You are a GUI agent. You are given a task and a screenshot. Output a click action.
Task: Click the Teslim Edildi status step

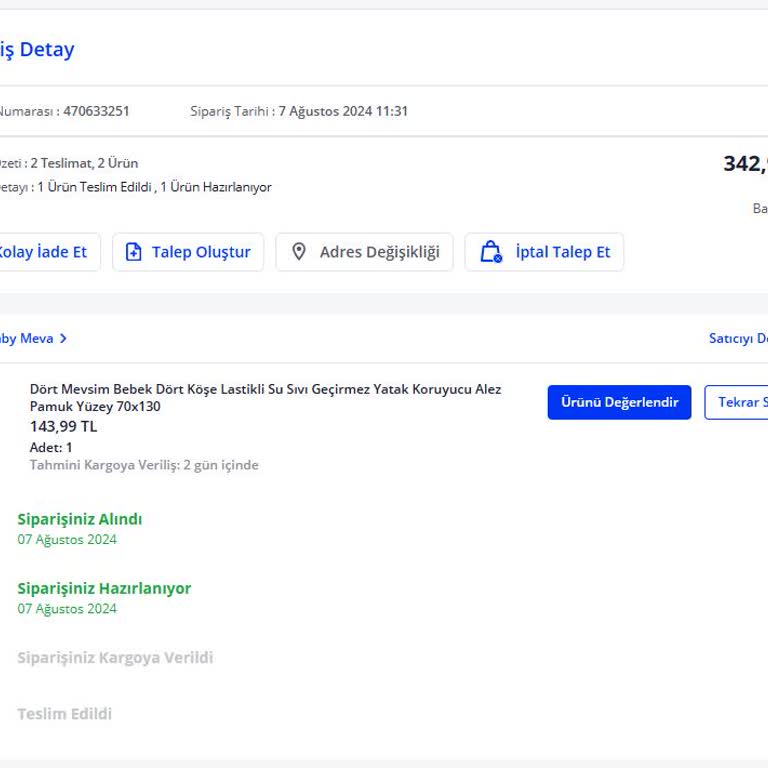coord(65,714)
